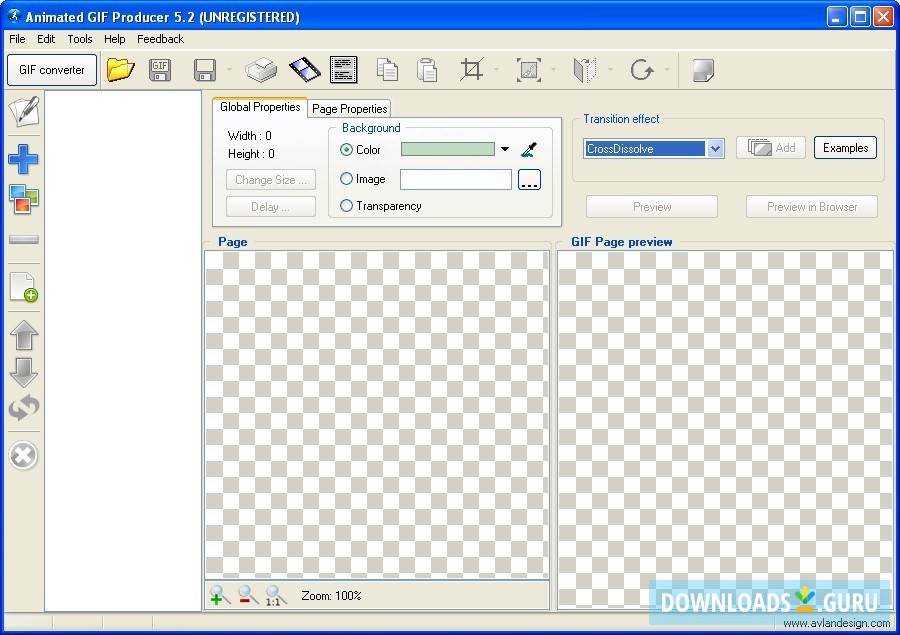Select the Crop tool in the toolbar
The width and height of the screenshot is (900, 635).
pos(471,69)
